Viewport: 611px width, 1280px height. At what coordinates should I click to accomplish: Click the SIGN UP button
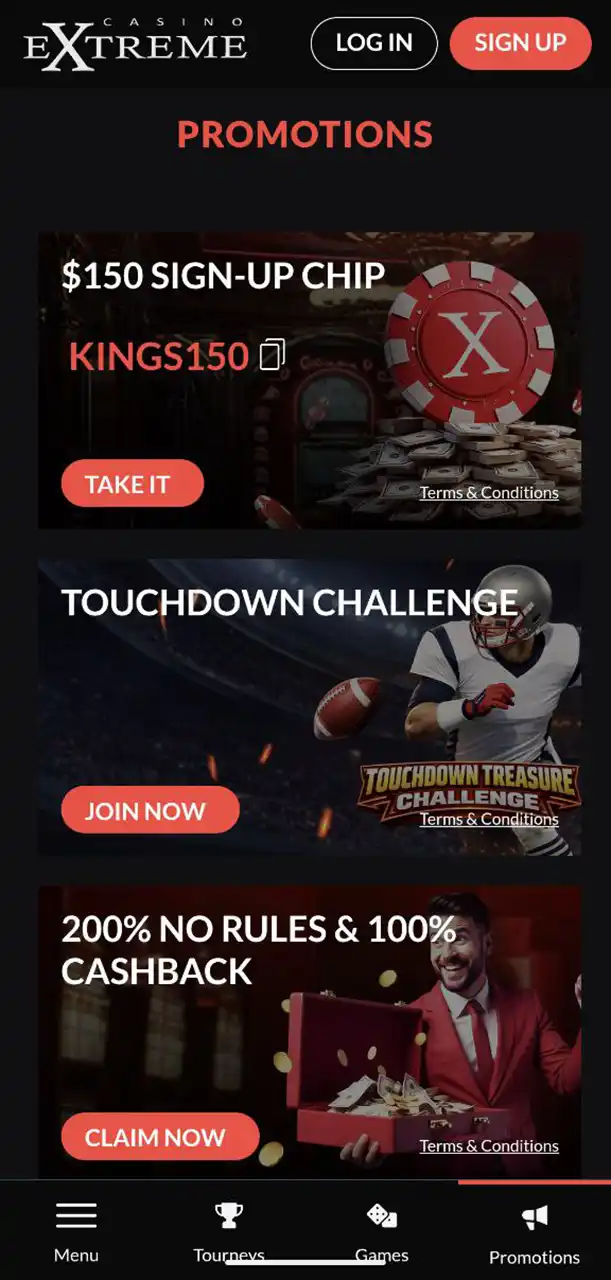click(520, 43)
